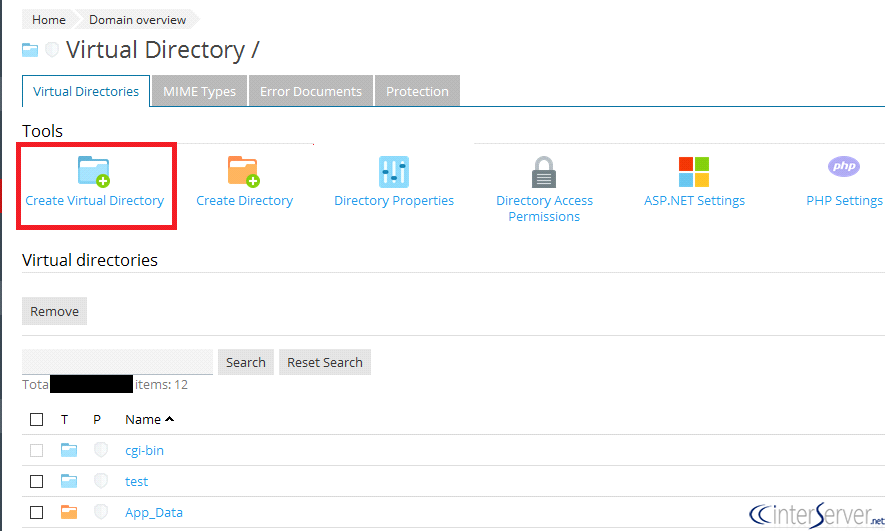Viewport: 885px width, 531px height.
Task: Click the Reset Search button
Action: [x=325, y=362]
